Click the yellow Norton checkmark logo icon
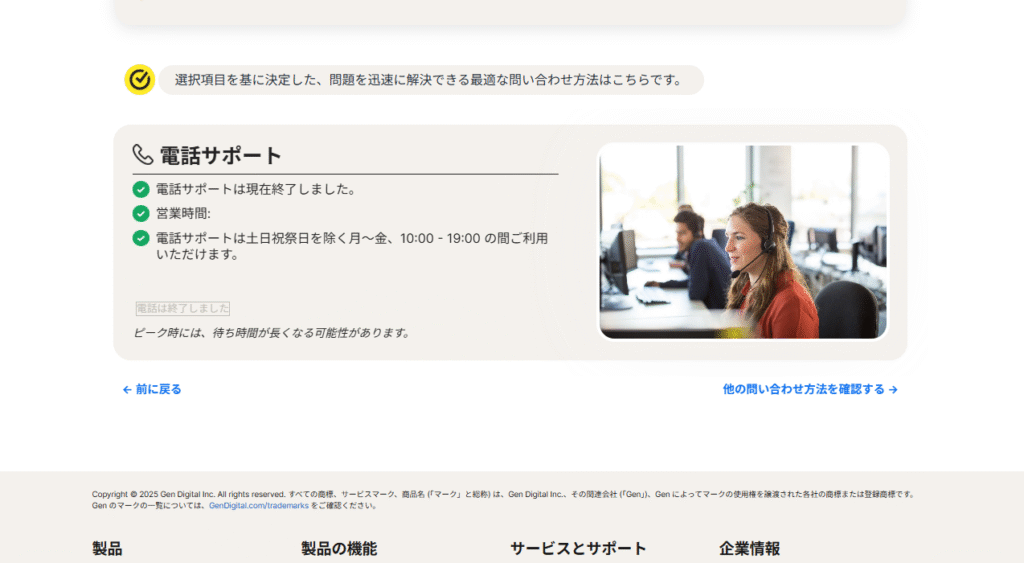Image resolution: width=1024 pixels, height=563 pixels. click(140, 80)
